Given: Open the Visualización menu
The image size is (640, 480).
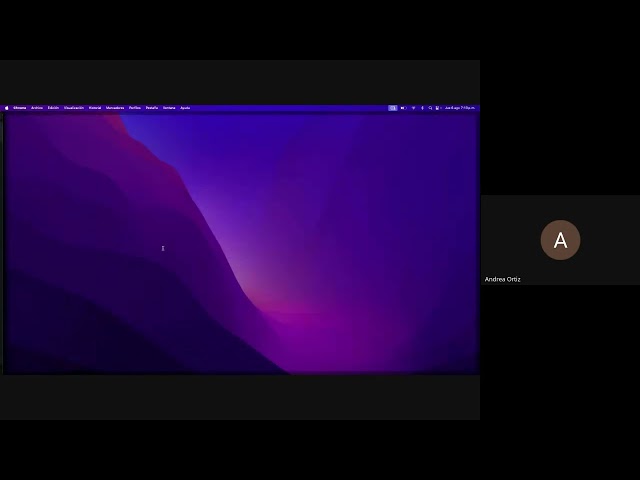Looking at the screenshot, I should 74,108.
